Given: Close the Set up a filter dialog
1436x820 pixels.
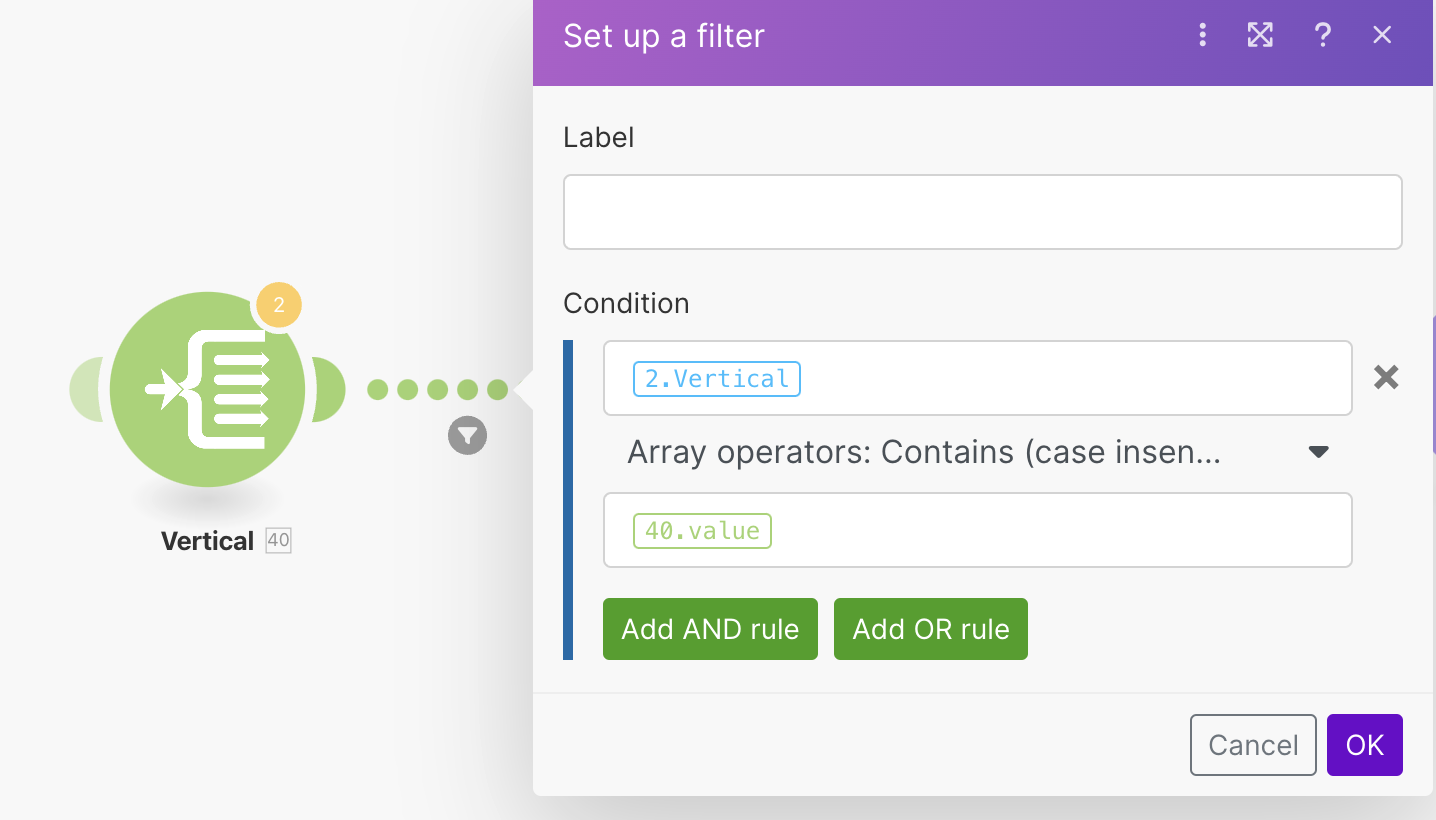Looking at the screenshot, I should pos(1382,36).
